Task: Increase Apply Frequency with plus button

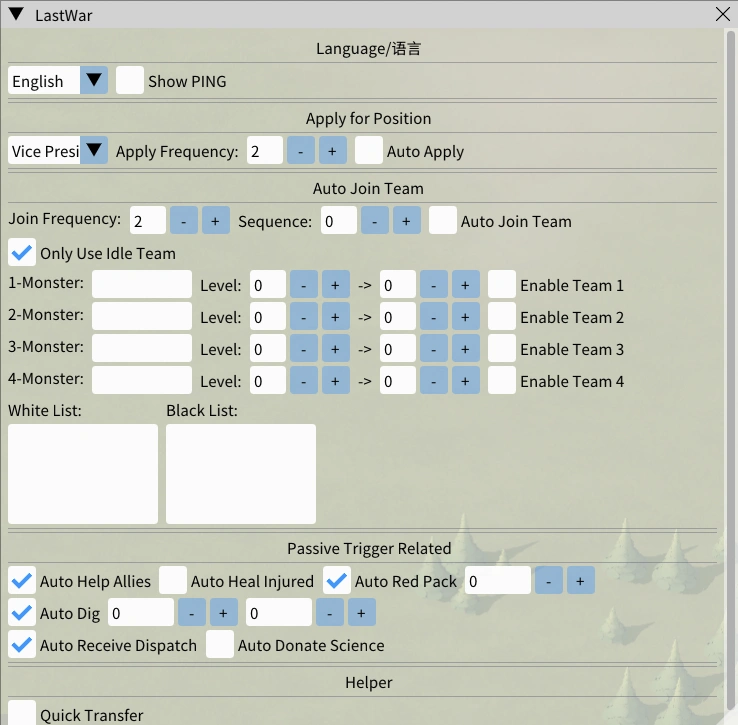Action: tap(333, 151)
